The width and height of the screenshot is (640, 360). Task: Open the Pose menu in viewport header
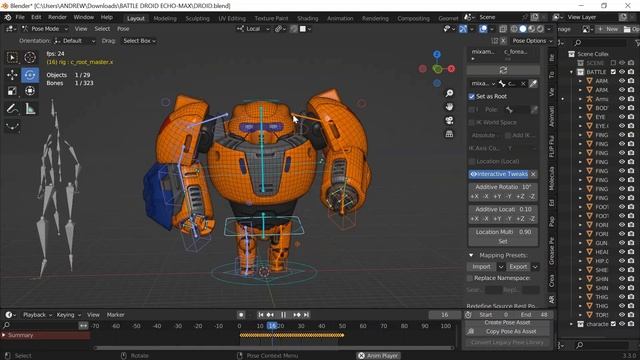(x=123, y=29)
